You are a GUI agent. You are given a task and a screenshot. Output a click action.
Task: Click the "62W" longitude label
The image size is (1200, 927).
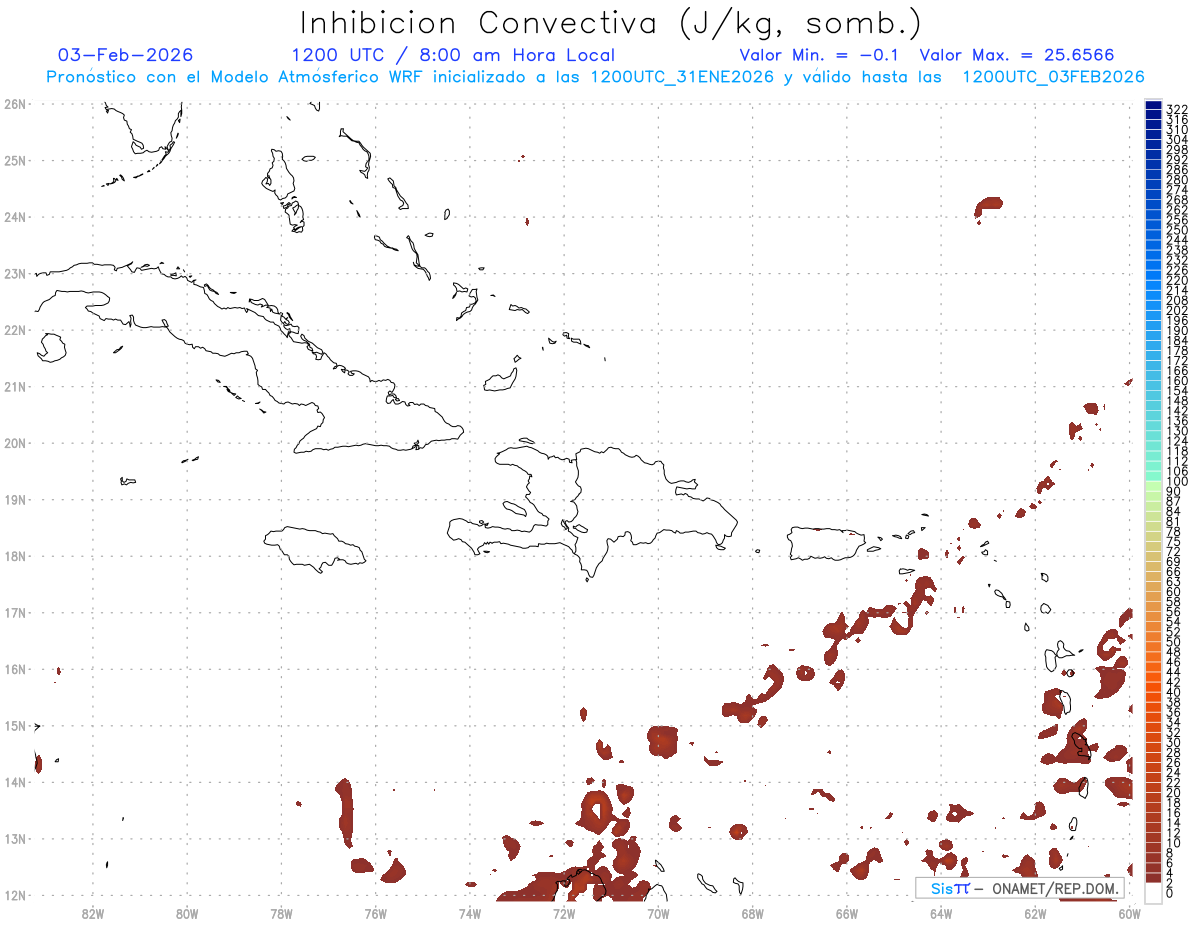coord(1035,912)
